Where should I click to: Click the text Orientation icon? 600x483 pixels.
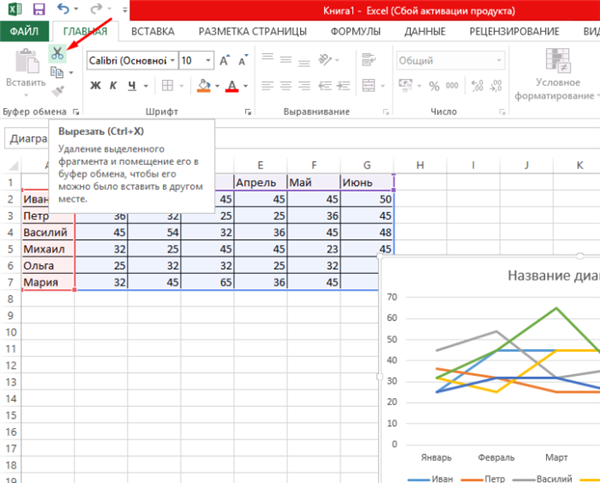click(x=325, y=59)
